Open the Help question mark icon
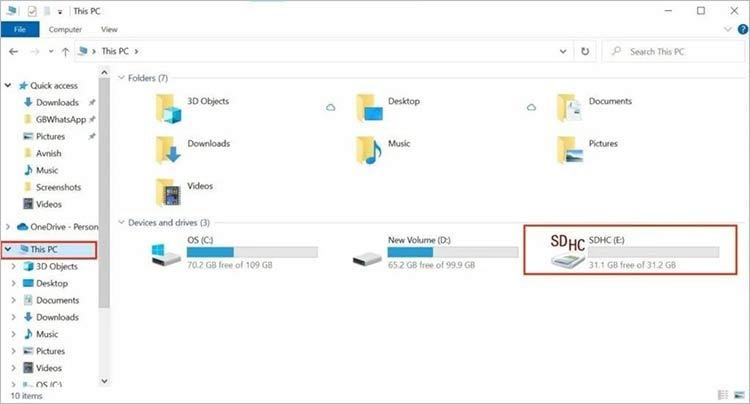The height and width of the screenshot is (404, 750). pyautogui.click(x=742, y=29)
